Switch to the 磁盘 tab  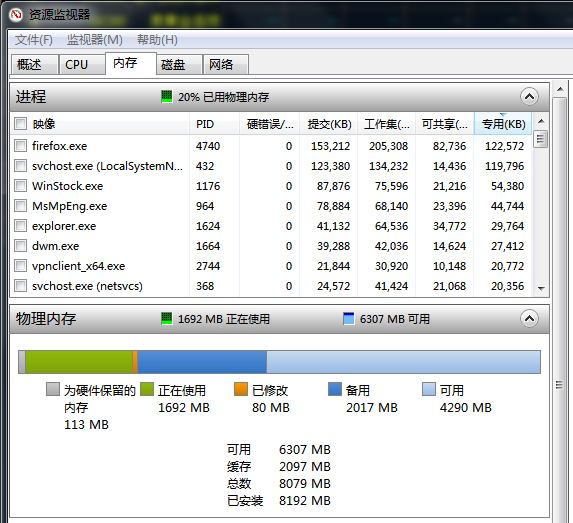click(x=179, y=65)
